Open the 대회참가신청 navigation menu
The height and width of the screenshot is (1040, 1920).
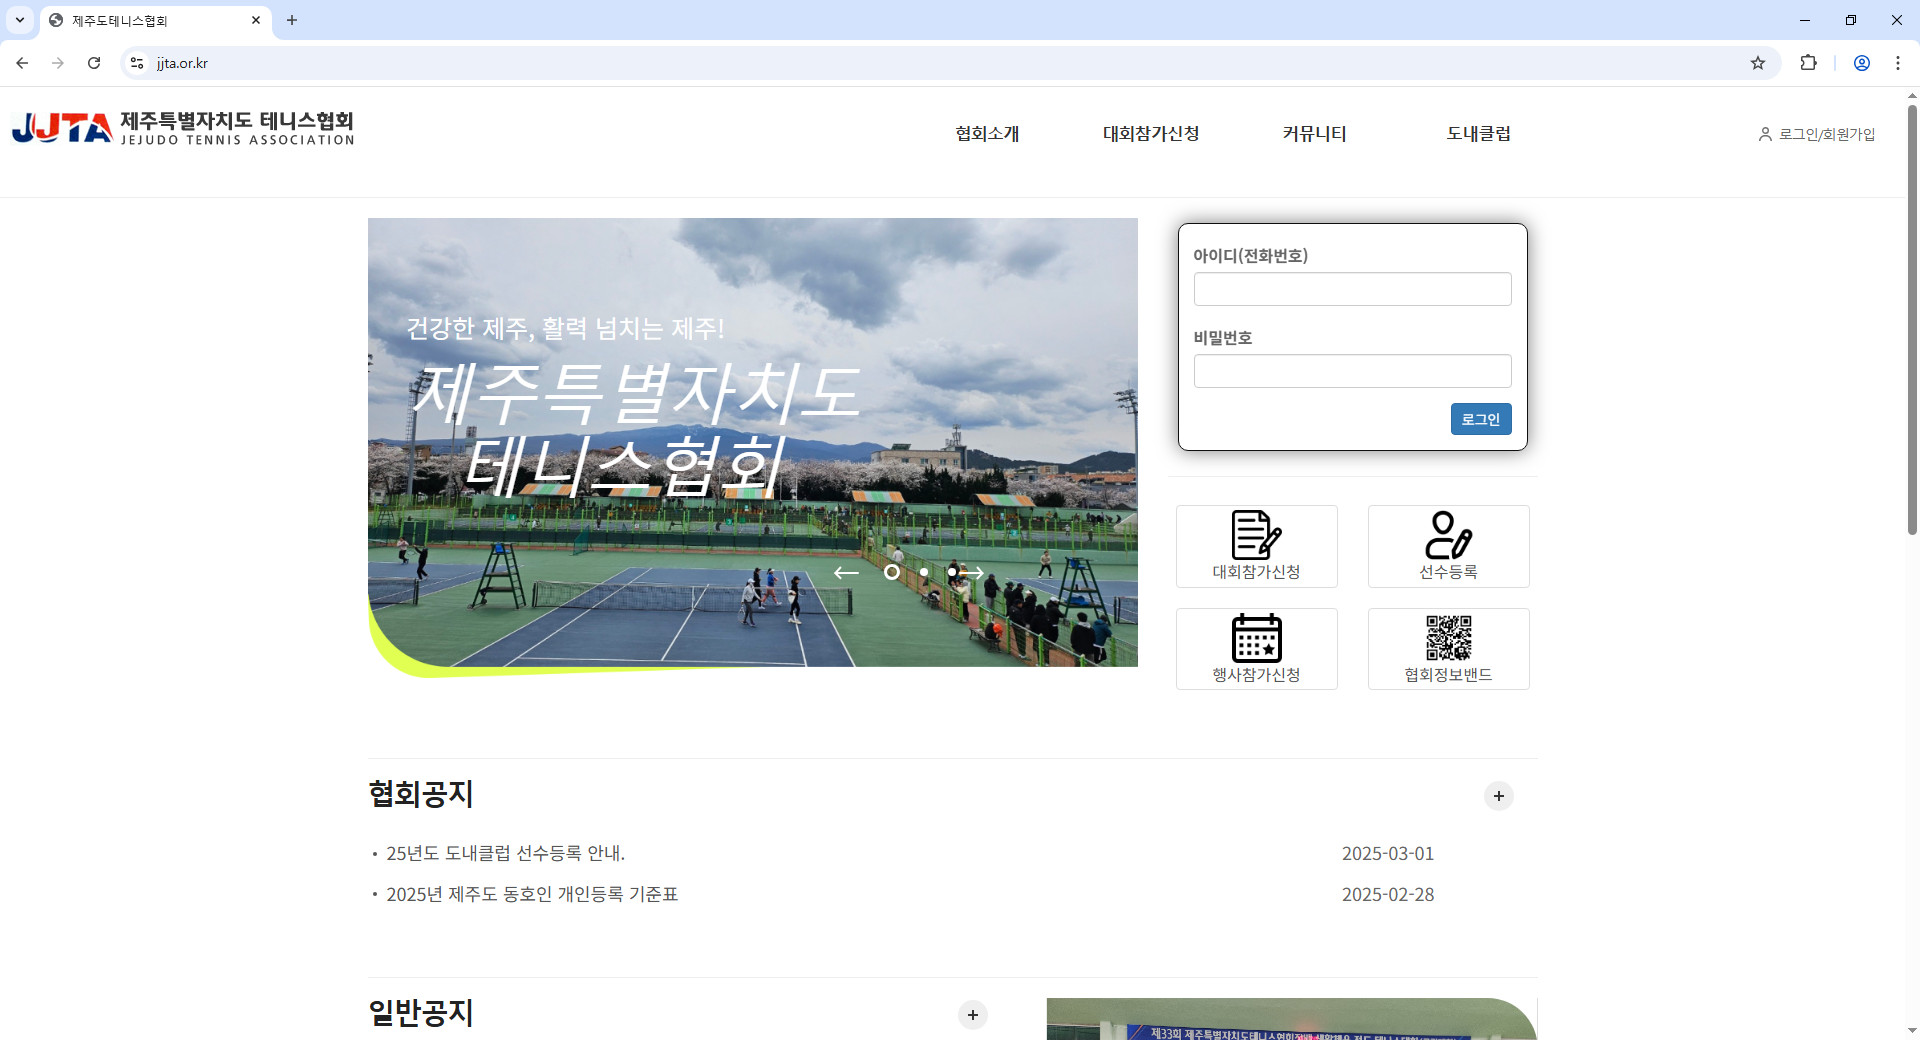[1151, 134]
